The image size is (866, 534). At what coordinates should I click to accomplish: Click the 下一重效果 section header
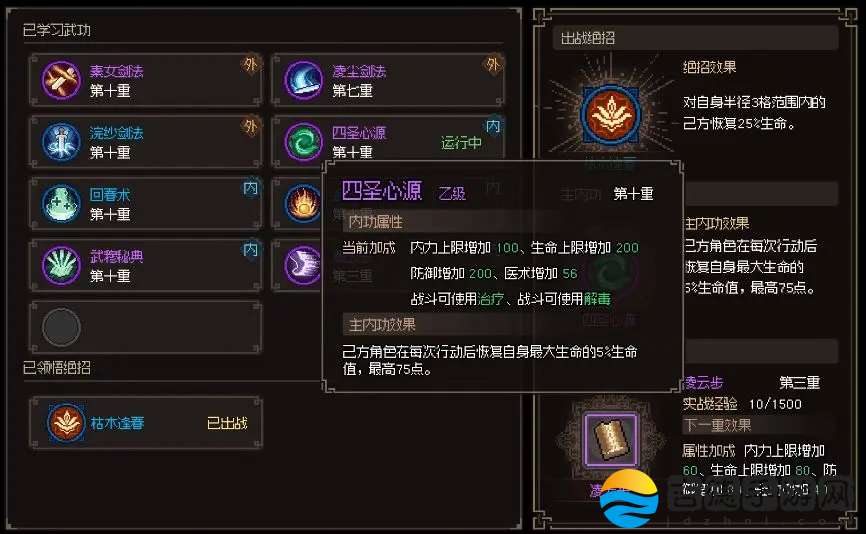718,425
